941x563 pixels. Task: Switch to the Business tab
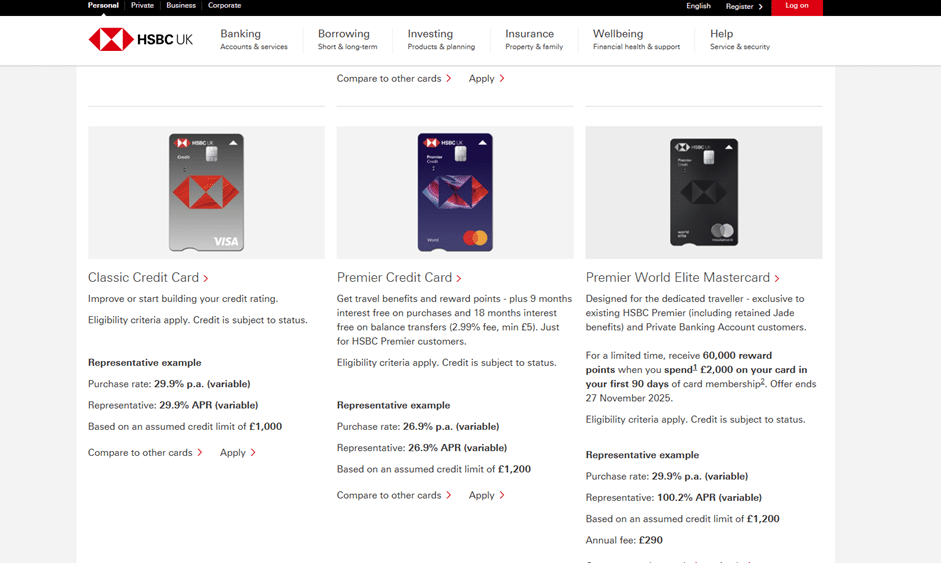point(181,6)
